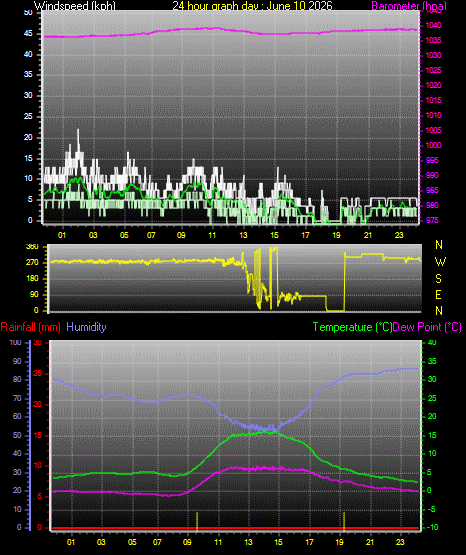Click the 40 value on temperature axis
The image size is (466, 555).
coord(432,342)
